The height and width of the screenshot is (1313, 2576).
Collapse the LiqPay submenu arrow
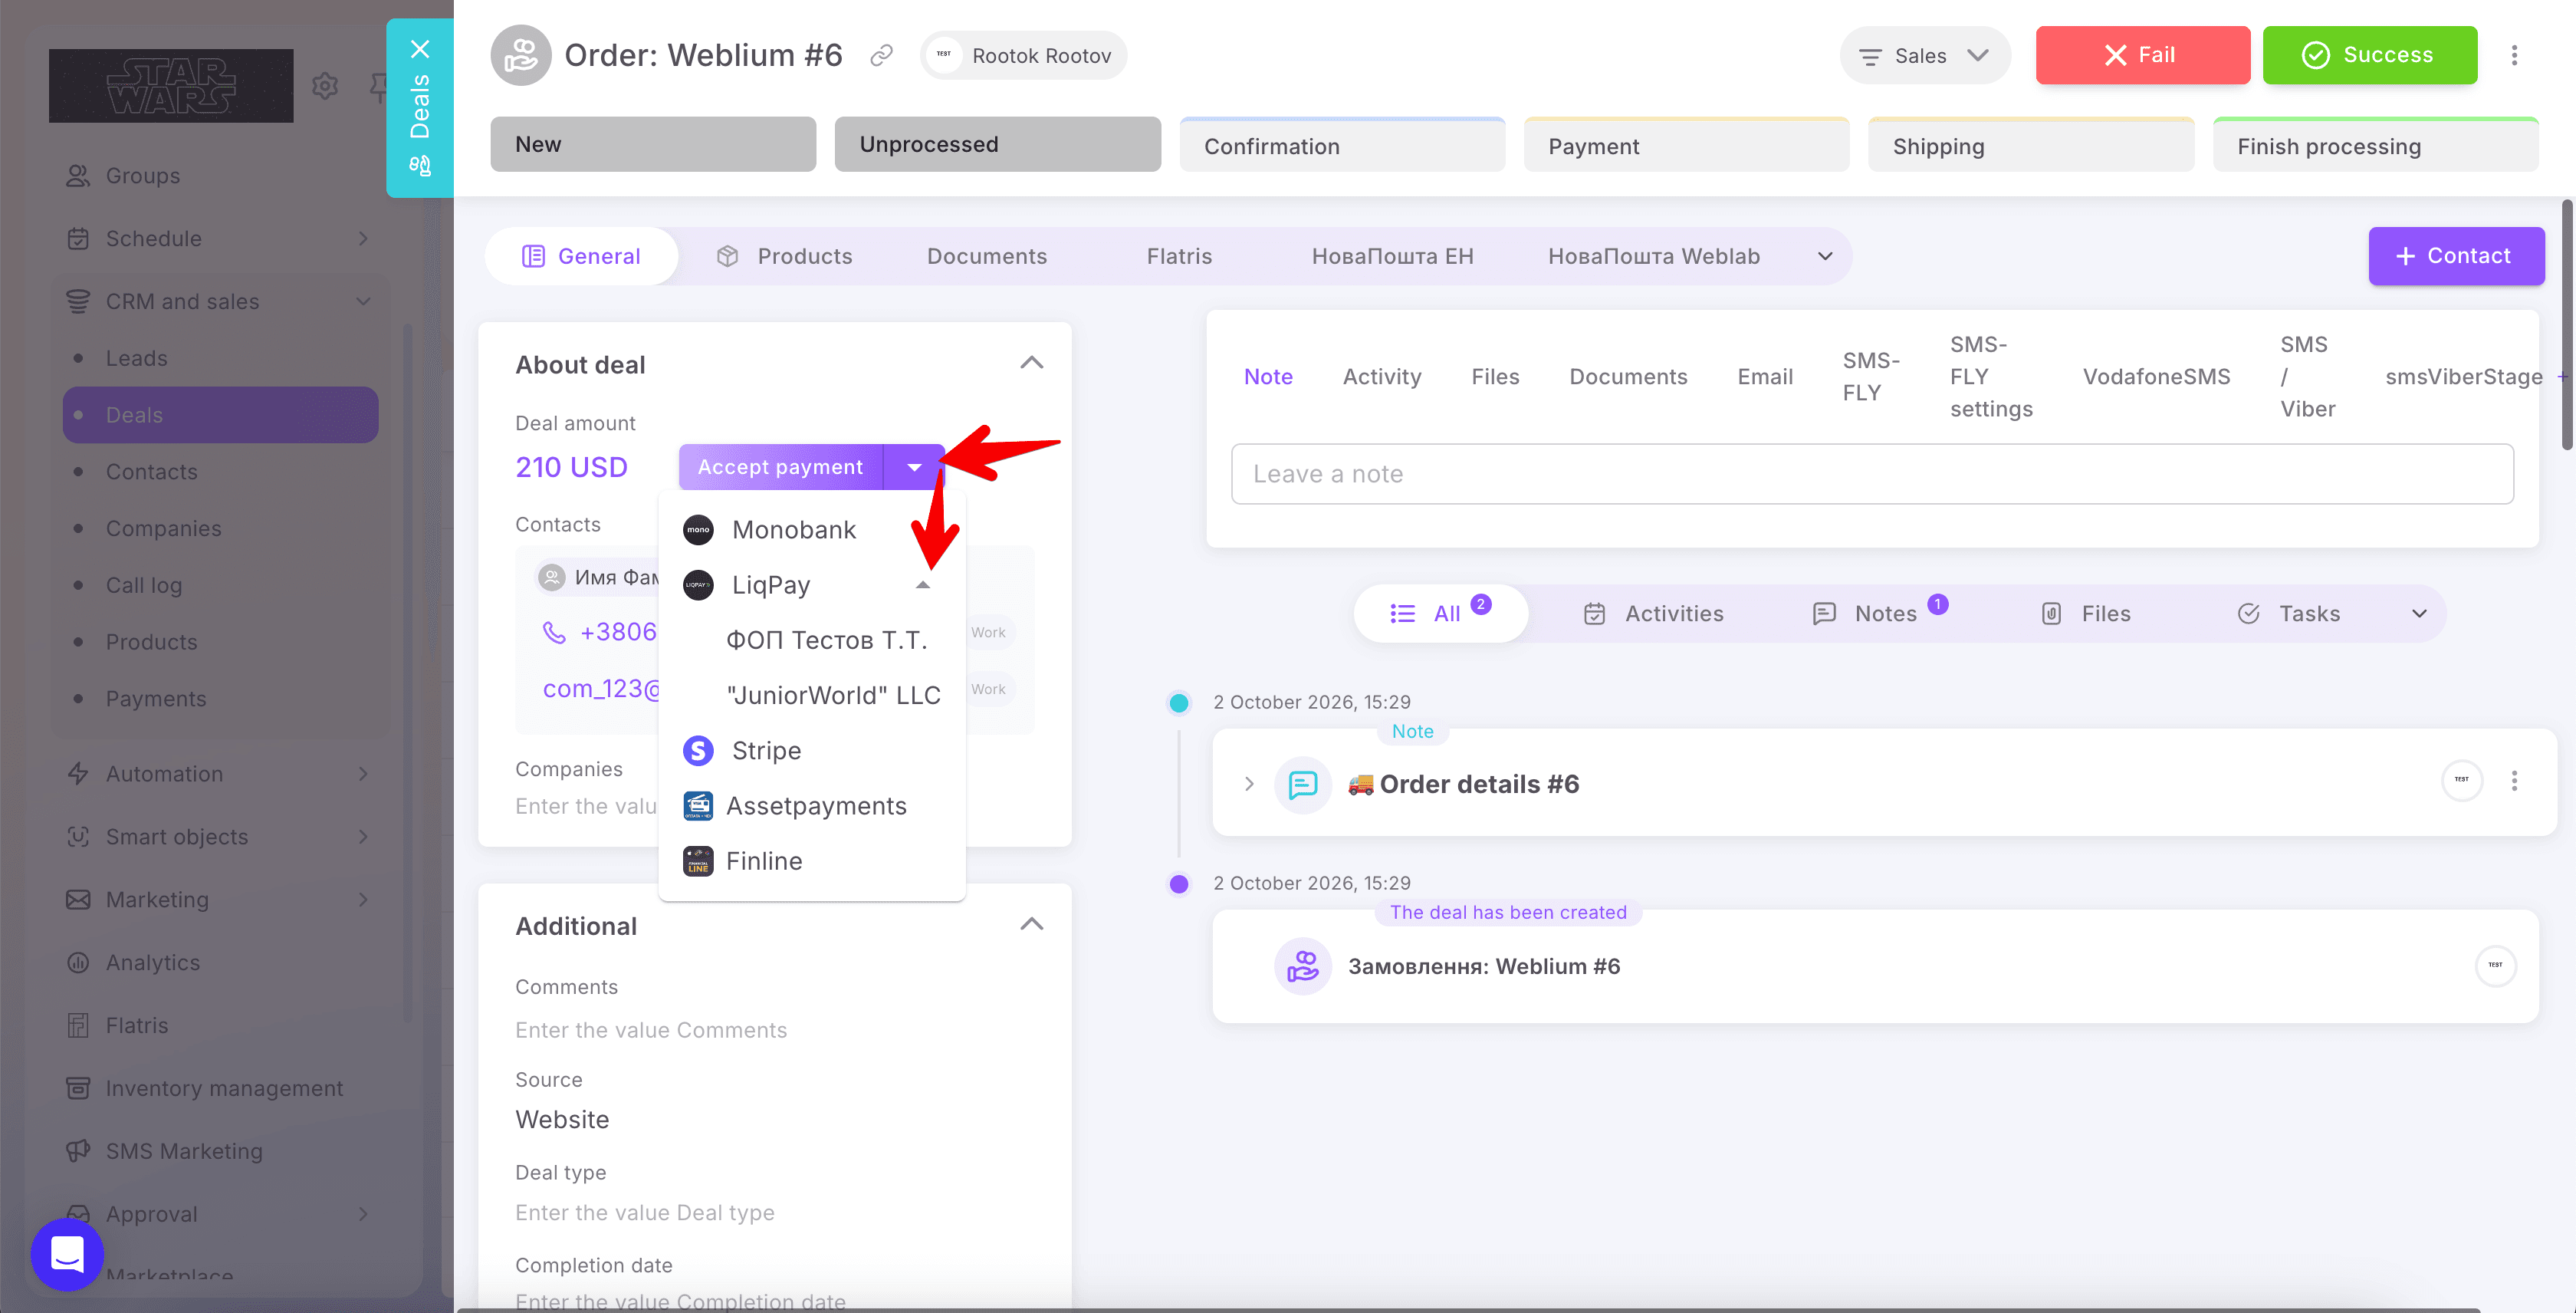[x=923, y=585]
